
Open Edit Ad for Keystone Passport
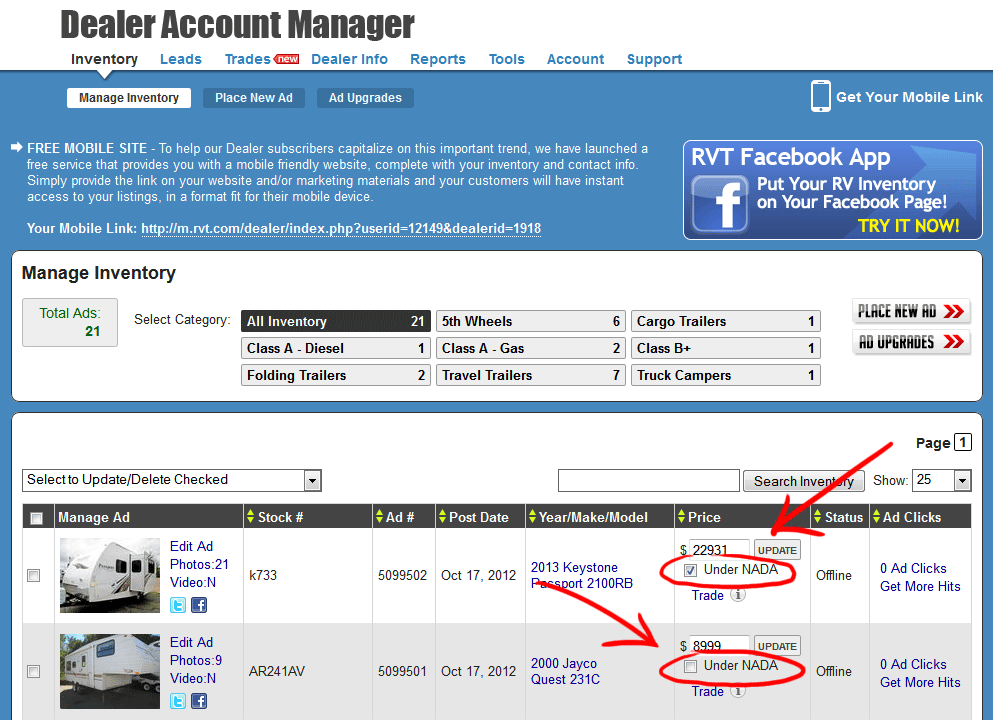click(x=191, y=546)
